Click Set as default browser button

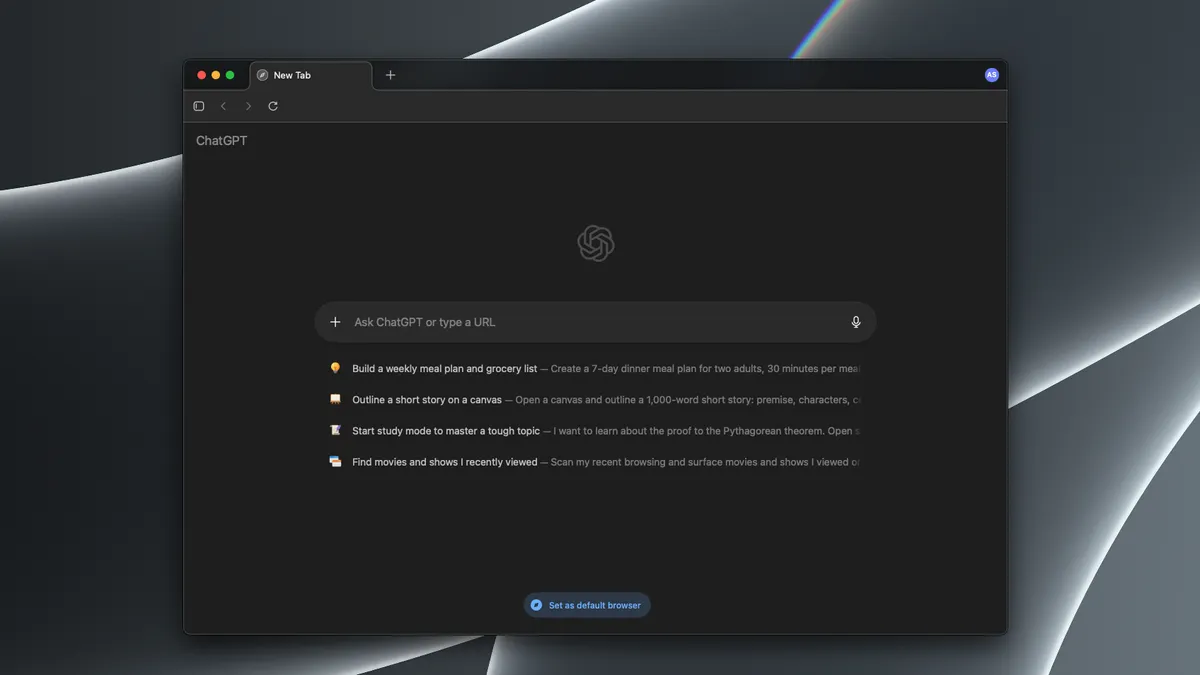click(x=587, y=605)
